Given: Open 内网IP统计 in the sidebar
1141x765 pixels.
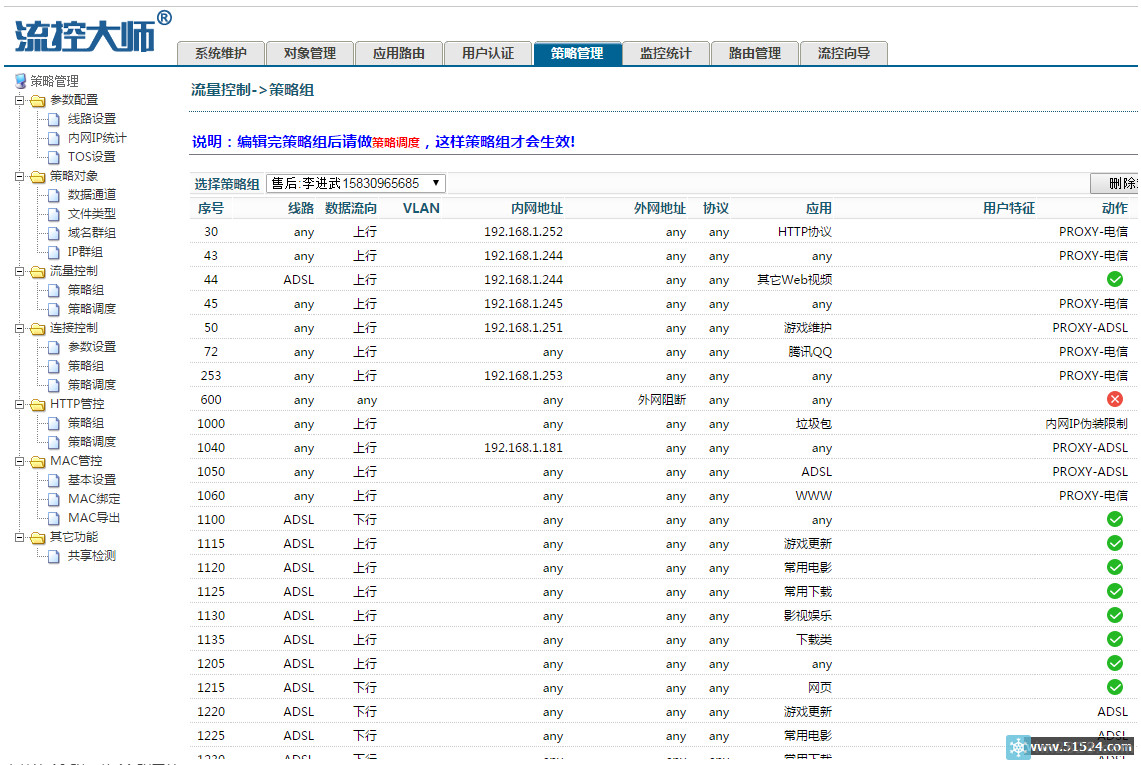Looking at the screenshot, I should click(x=97, y=138).
